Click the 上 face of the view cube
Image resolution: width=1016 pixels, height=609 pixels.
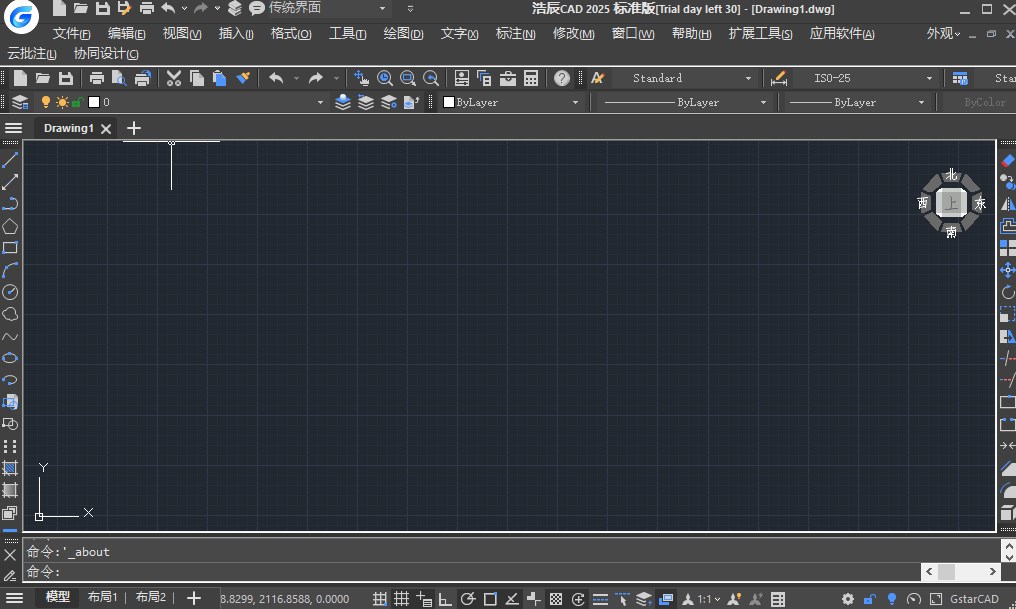coord(951,203)
